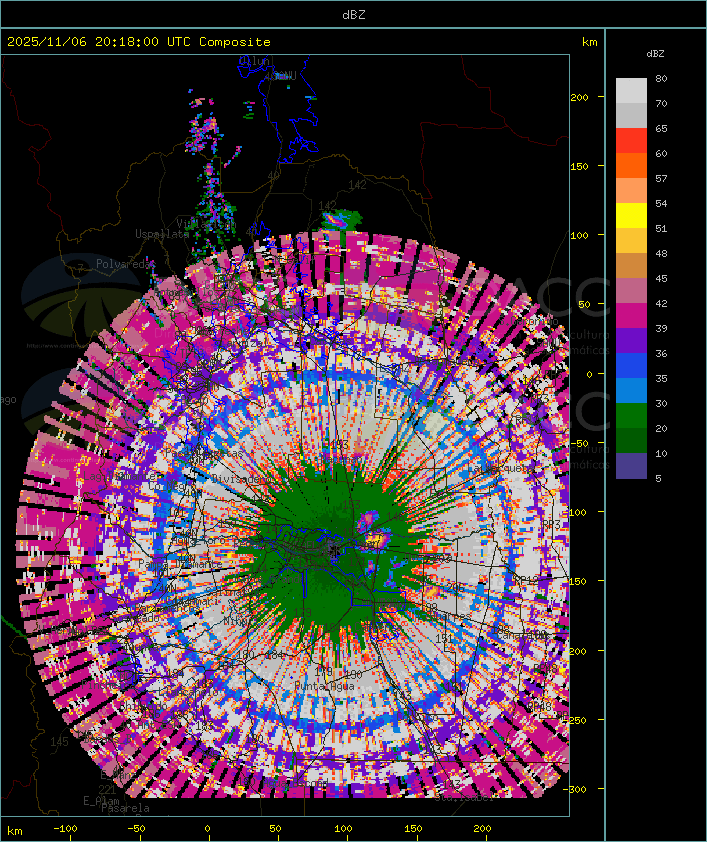Click legend value 65
Screen dimensions: 707x842
661,128
